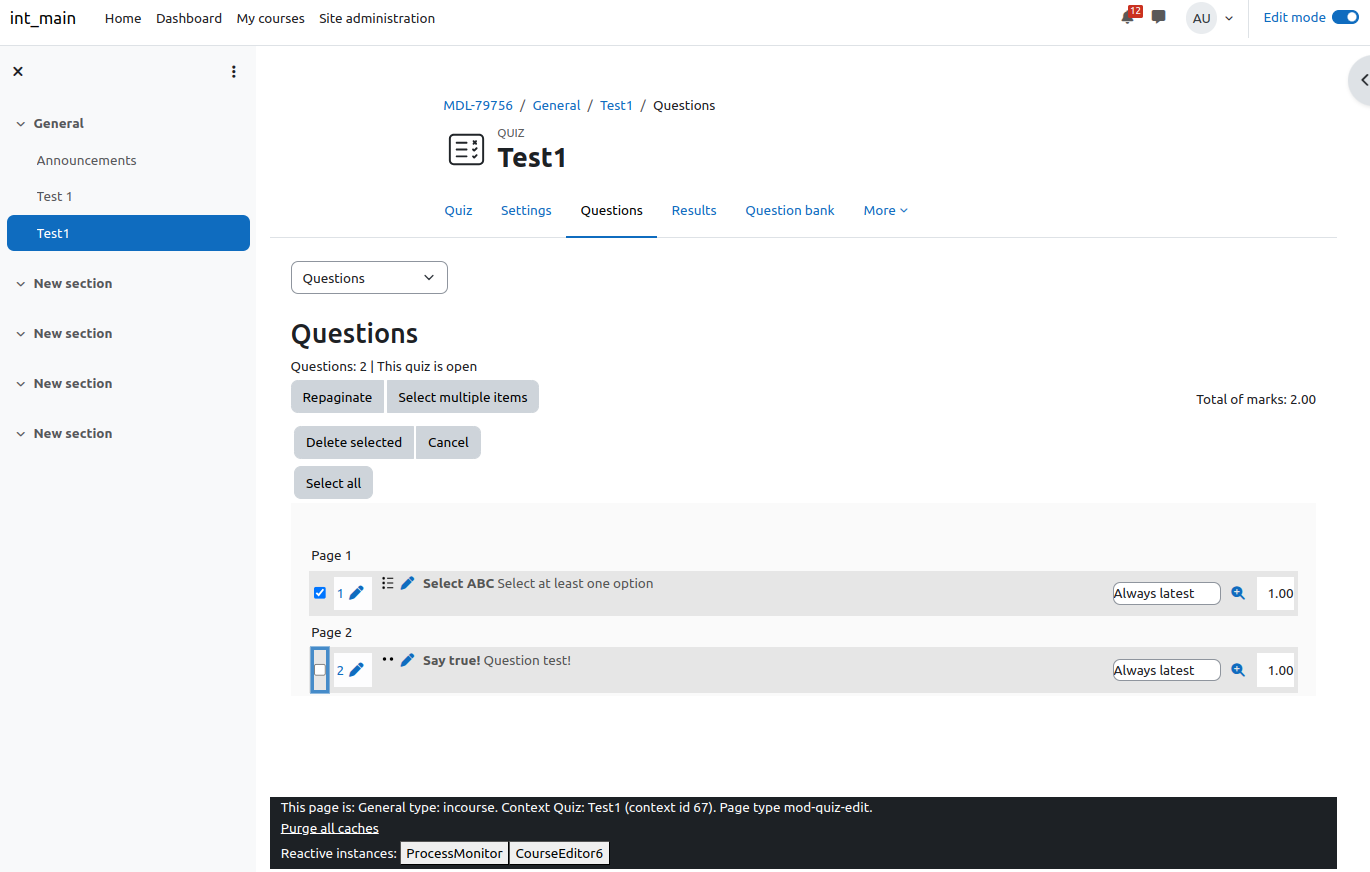Screen dimensions: 1370x872
Task: Open Select ABC question name link
Action: [x=458, y=583]
